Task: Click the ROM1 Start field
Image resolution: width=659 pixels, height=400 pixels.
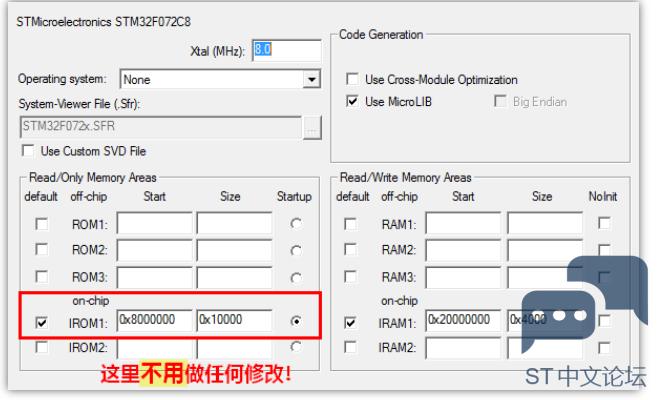Action: point(154,223)
